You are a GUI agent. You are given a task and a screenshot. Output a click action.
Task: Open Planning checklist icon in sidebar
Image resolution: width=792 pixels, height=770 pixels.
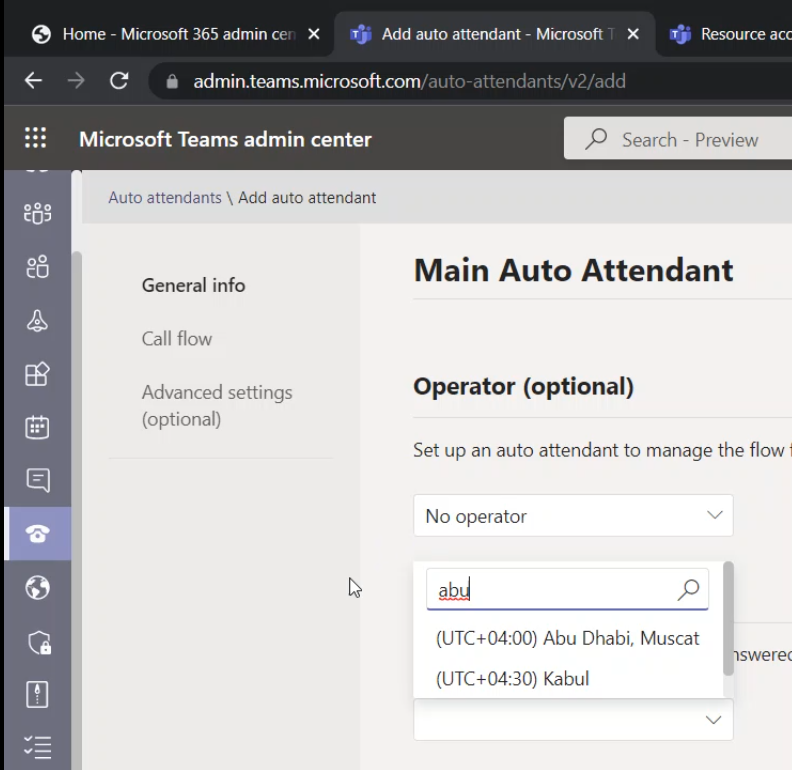point(37,747)
